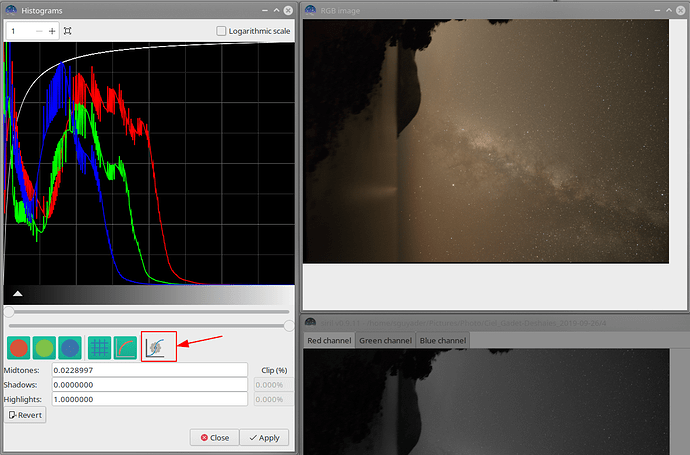Viewport: 690px width, 455px height.
Task: Decrease histogram zoom with minus button
Action: click(39, 31)
